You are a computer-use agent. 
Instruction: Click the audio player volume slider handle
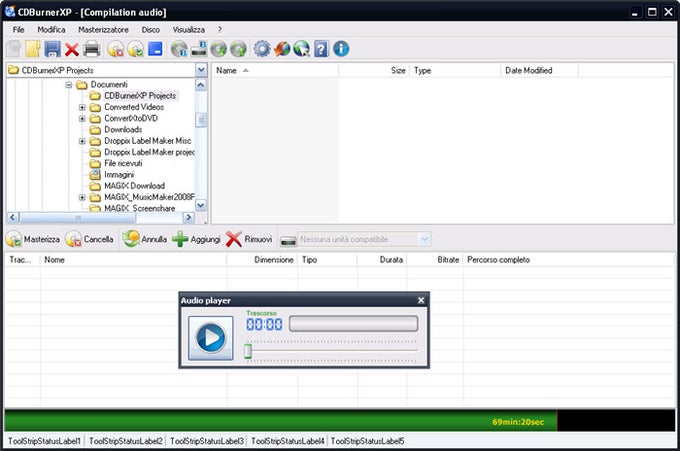coord(248,351)
